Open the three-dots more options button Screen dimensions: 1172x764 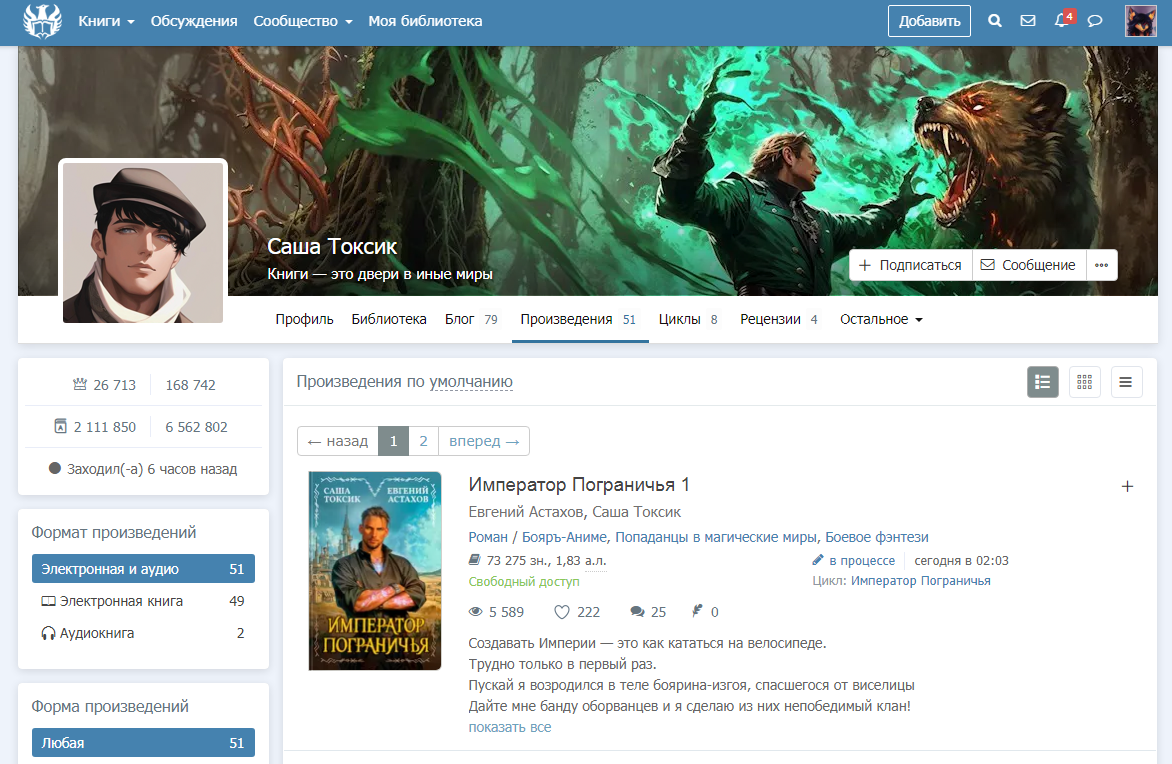(1102, 265)
